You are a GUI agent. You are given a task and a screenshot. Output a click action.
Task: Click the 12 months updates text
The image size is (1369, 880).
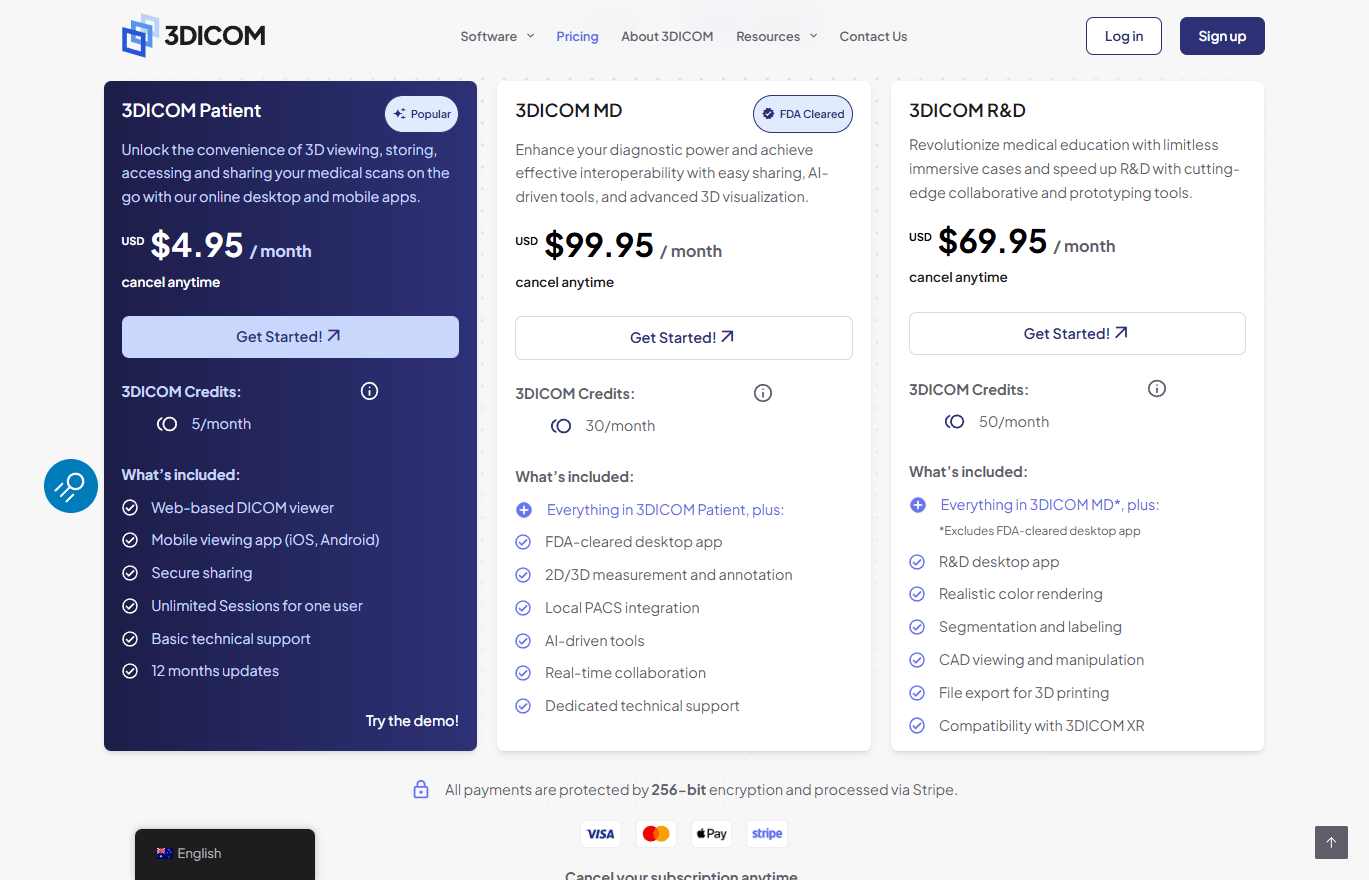(x=215, y=671)
